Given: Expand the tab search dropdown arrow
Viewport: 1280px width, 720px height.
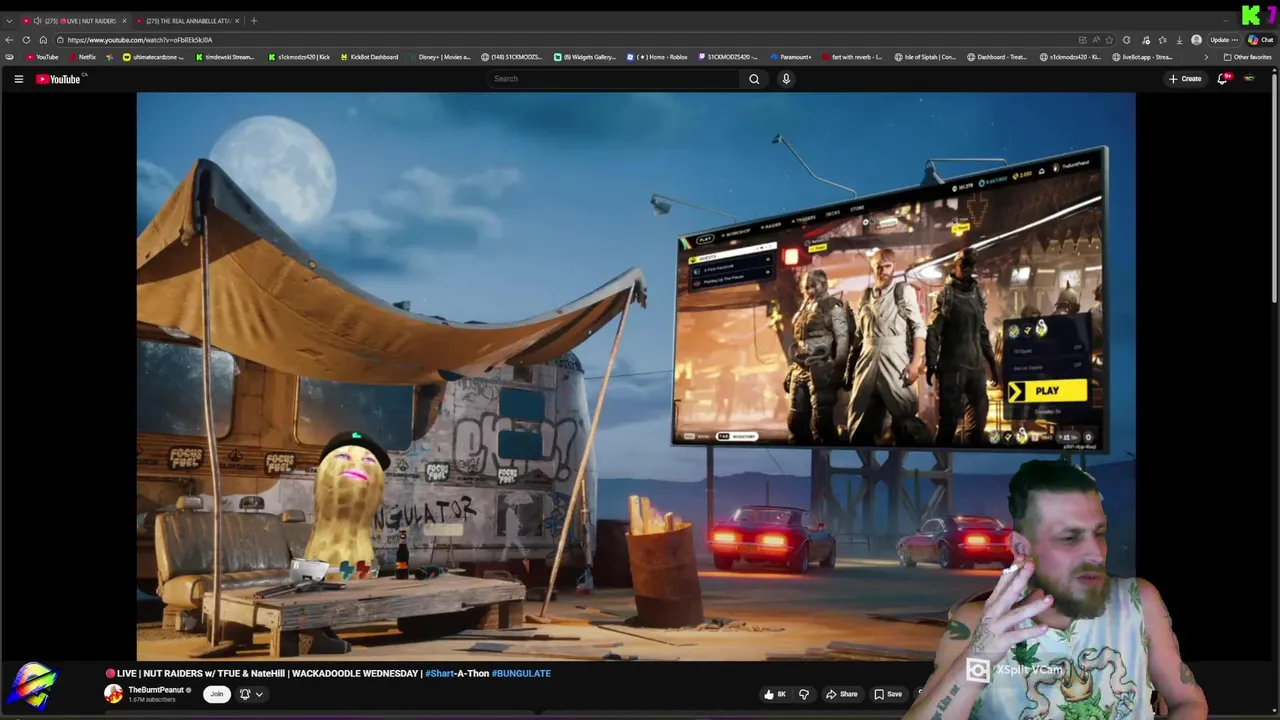Looking at the screenshot, I should (x=9, y=21).
